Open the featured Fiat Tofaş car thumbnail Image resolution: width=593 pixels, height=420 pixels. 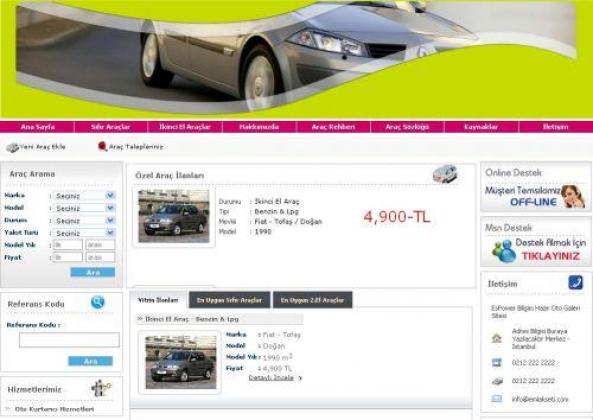point(174,216)
